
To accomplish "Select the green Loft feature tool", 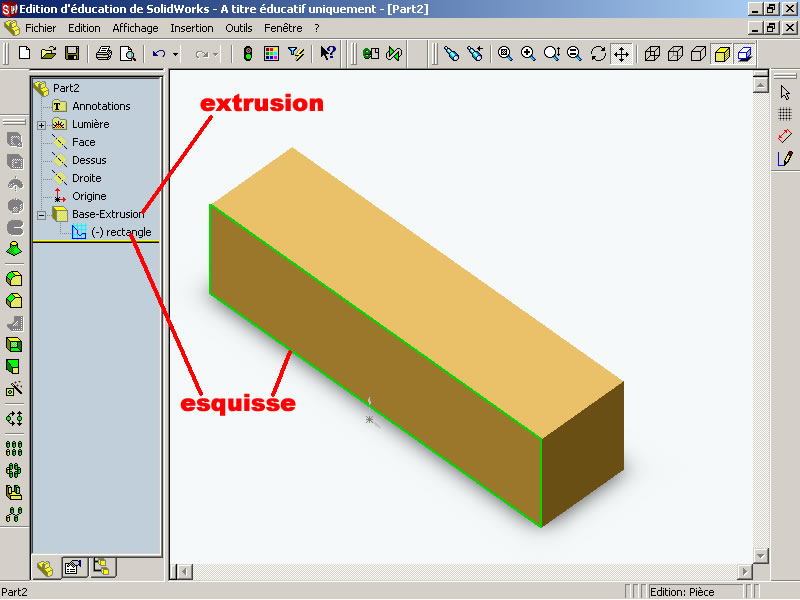I will point(14,249).
